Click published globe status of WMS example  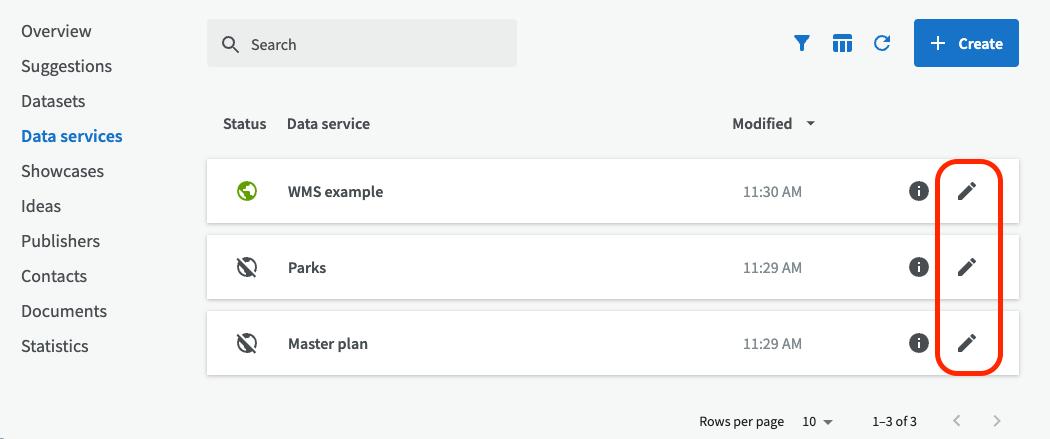(247, 191)
